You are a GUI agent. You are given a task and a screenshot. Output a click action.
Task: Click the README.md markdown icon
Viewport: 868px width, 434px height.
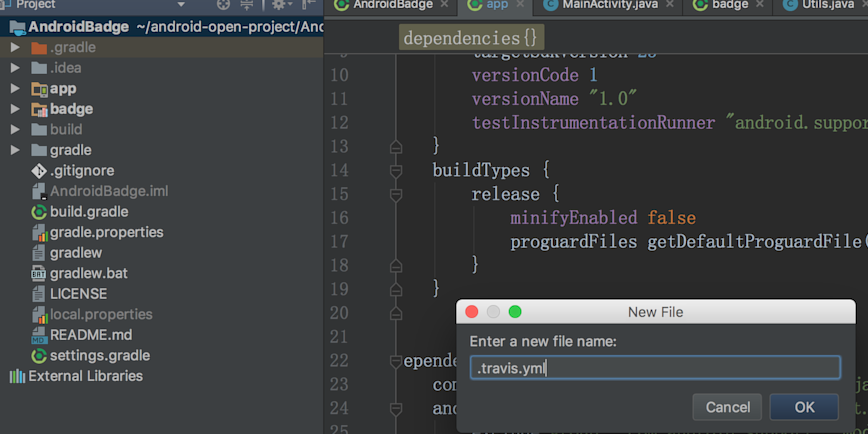pos(38,335)
